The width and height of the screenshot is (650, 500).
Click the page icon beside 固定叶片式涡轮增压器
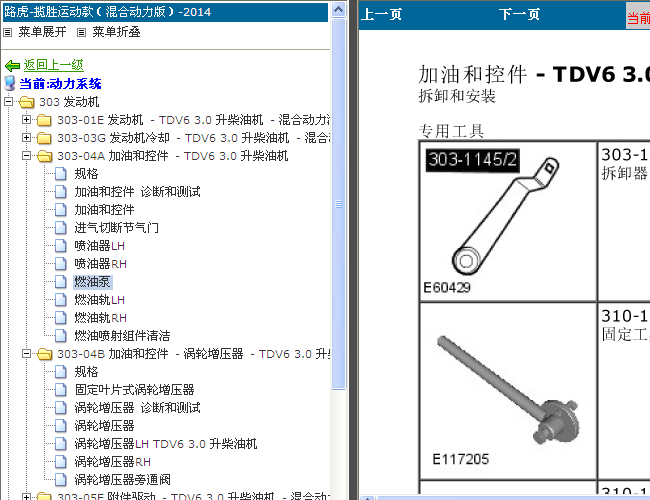tap(61, 390)
